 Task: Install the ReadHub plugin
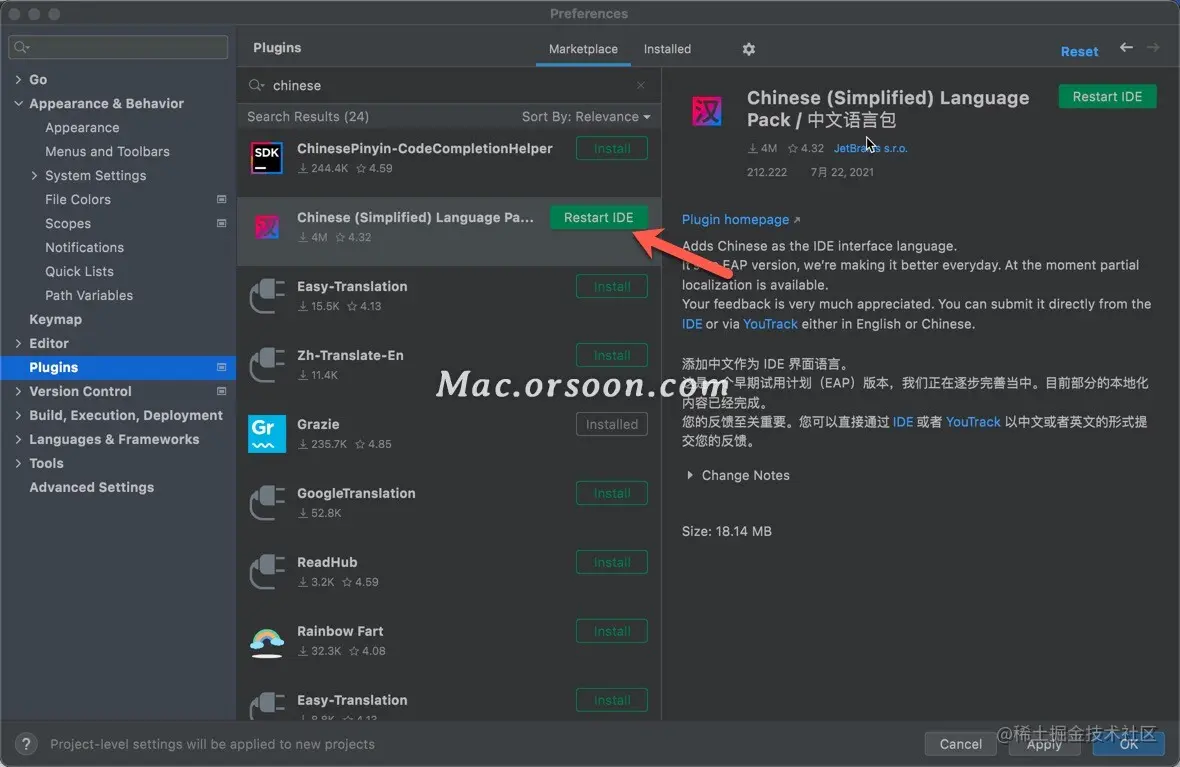(612, 562)
